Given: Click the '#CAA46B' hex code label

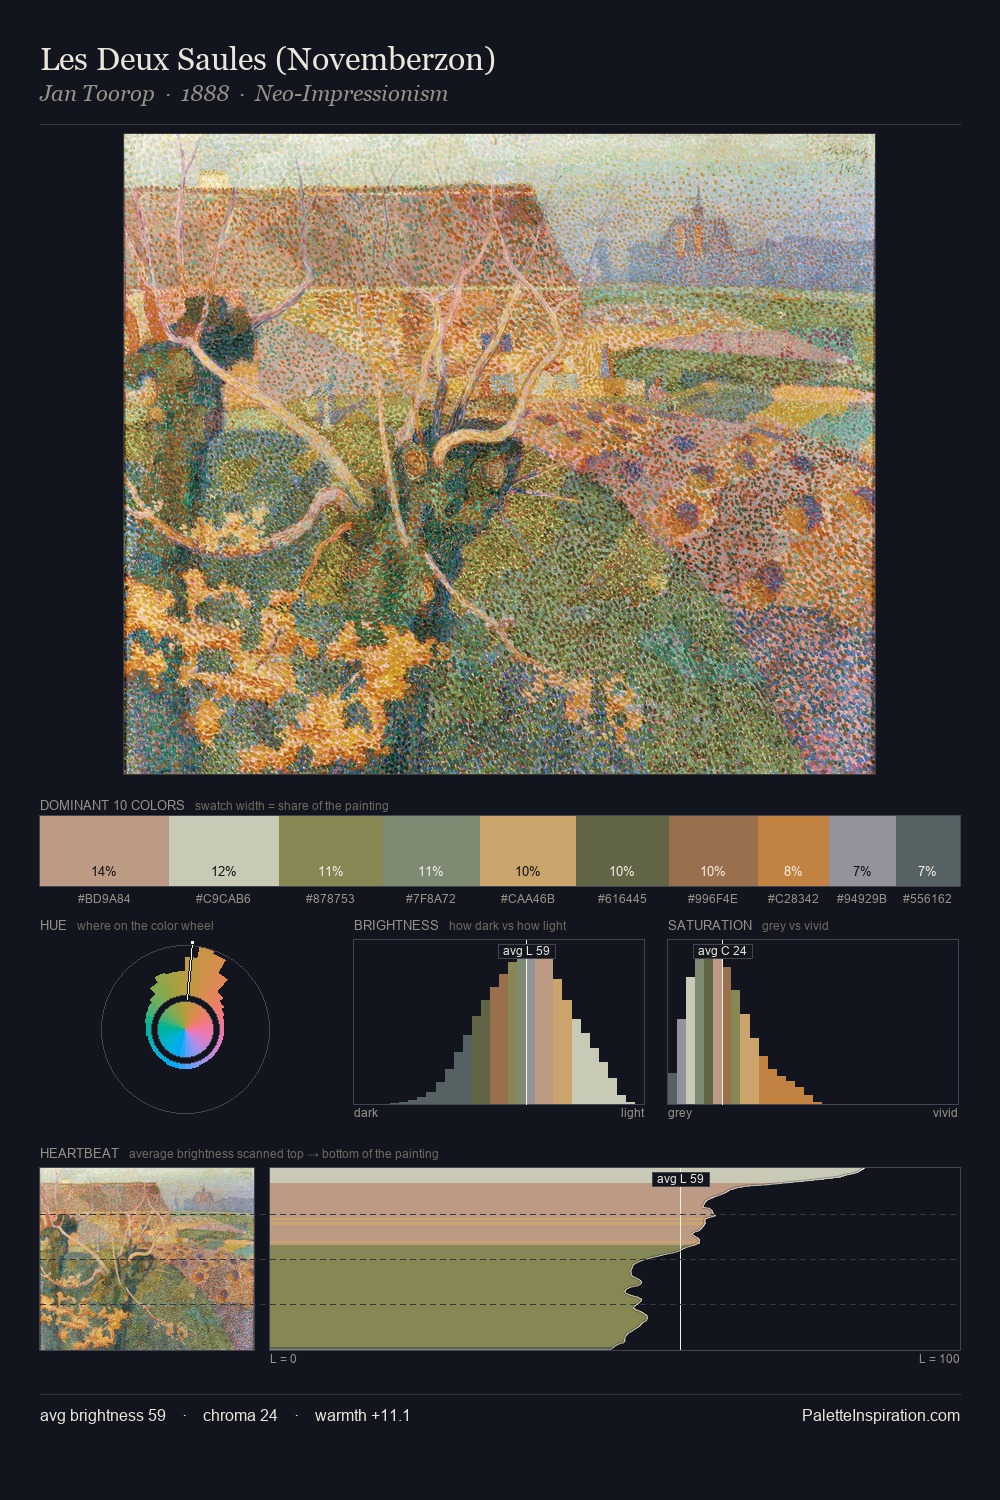Looking at the screenshot, I should pos(528,899).
